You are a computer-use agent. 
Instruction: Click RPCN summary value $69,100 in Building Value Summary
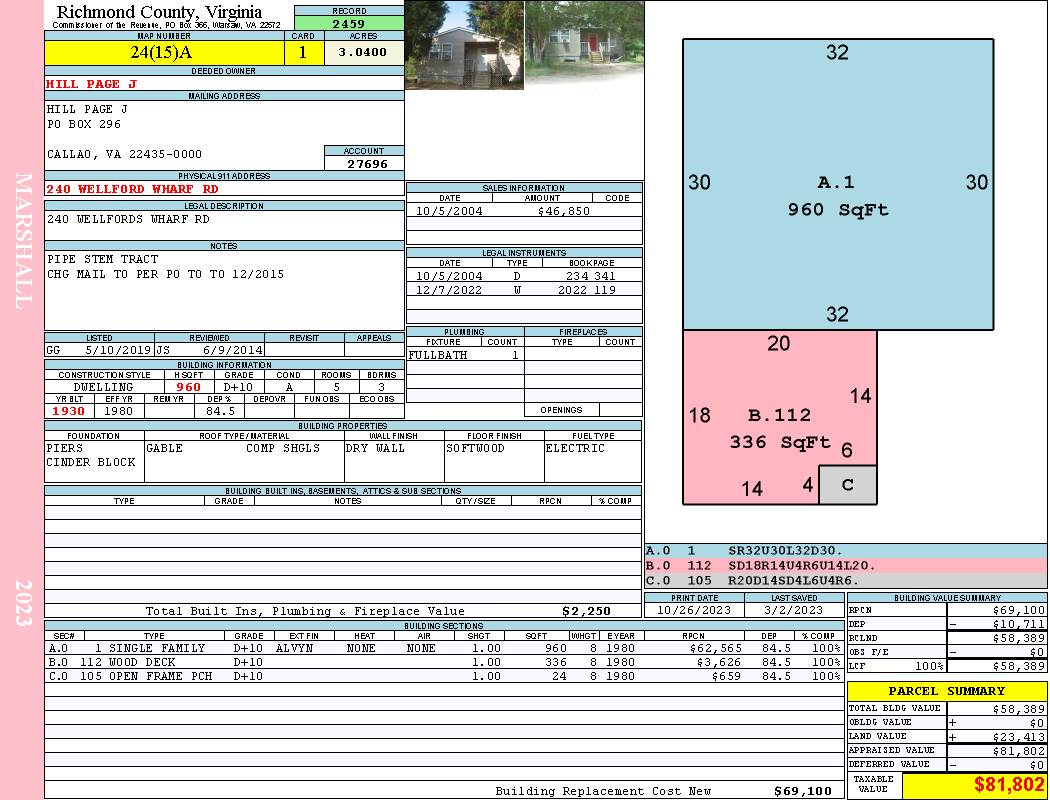tap(1018, 610)
